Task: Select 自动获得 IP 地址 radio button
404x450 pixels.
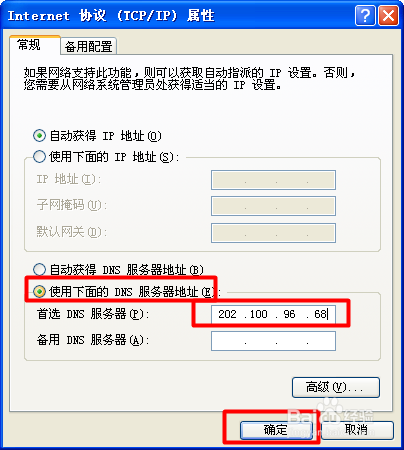Action: (x=39, y=136)
